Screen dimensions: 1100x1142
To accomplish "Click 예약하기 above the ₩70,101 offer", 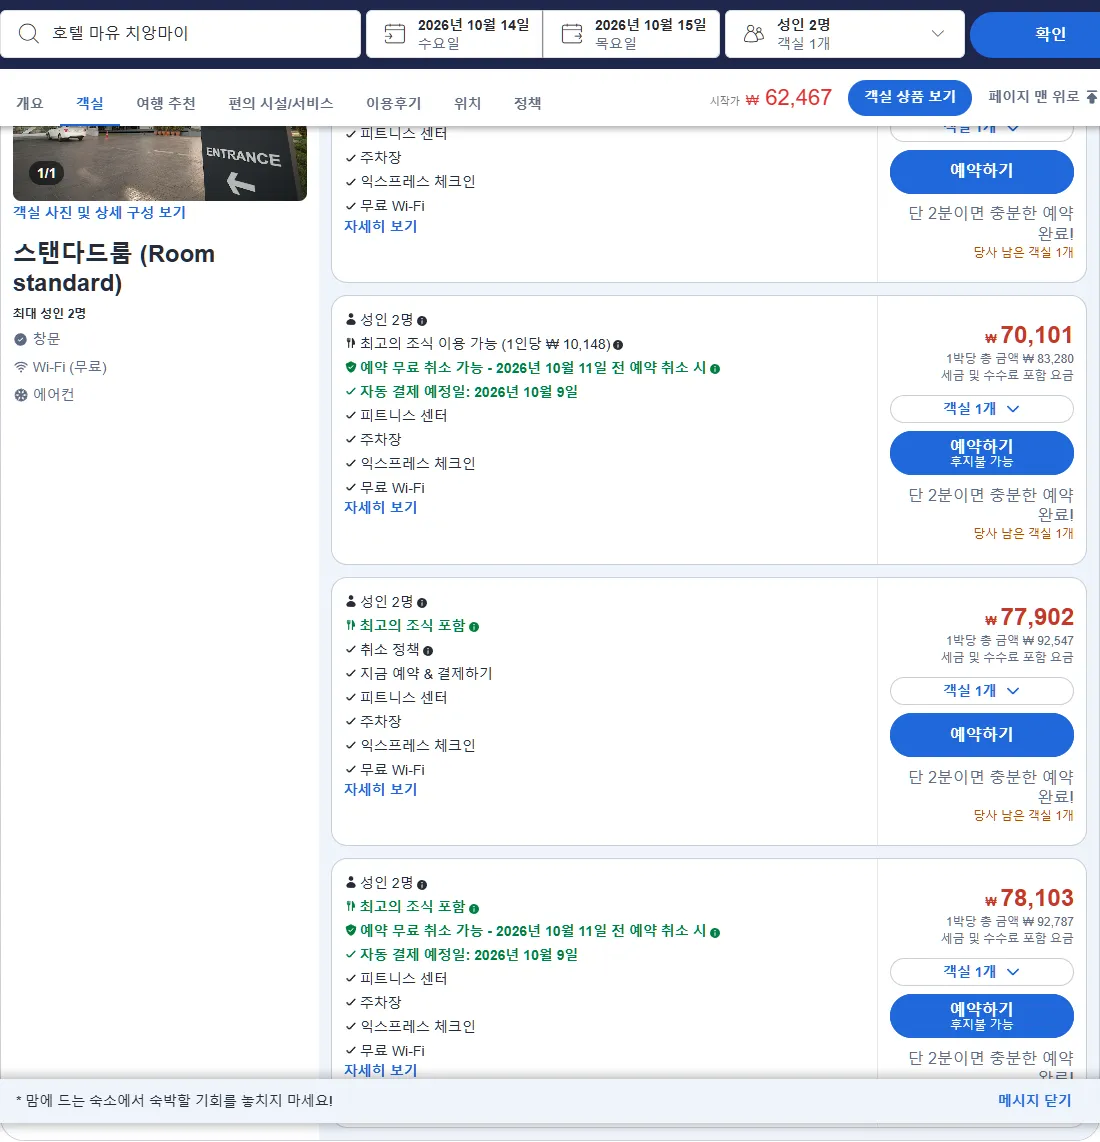I will pyautogui.click(x=981, y=171).
